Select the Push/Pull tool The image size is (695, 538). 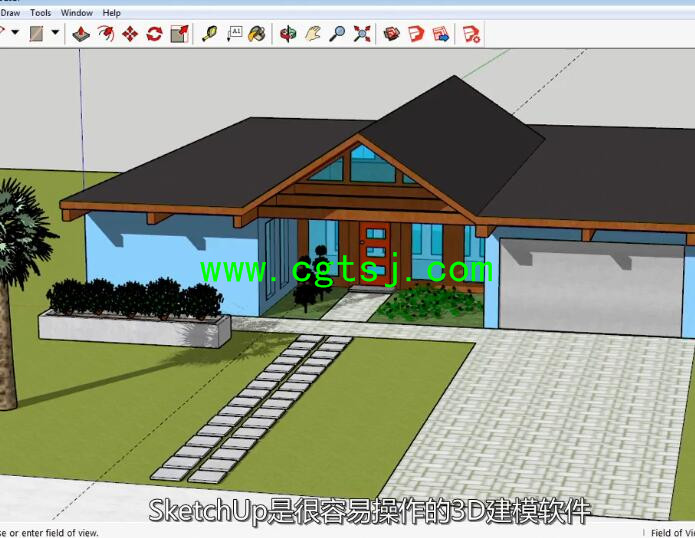pyautogui.click(x=81, y=34)
